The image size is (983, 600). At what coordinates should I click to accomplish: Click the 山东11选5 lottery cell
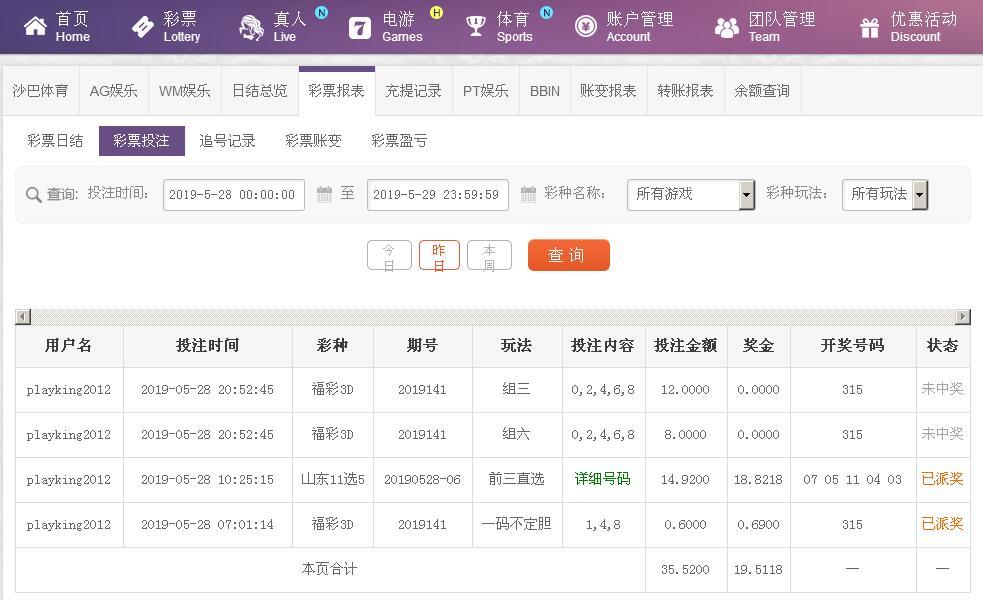[333, 480]
